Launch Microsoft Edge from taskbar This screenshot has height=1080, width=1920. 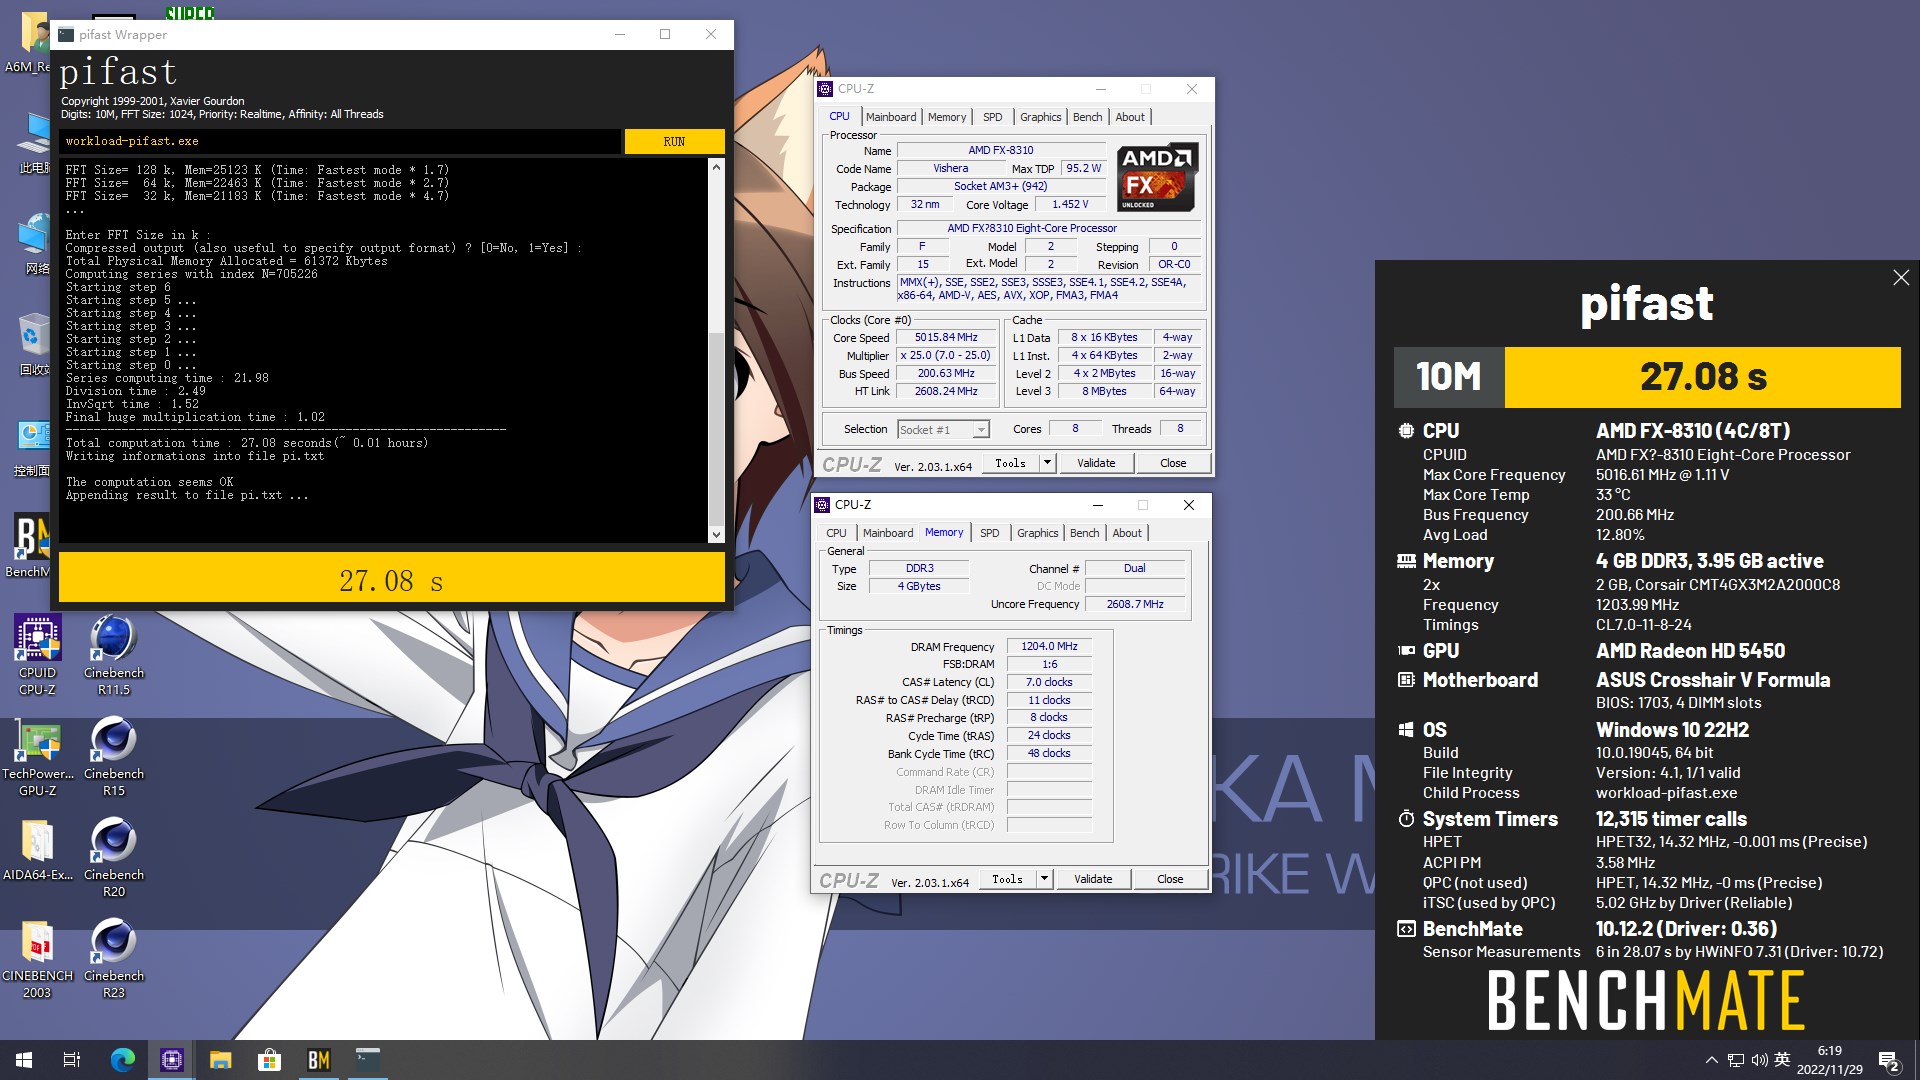pyautogui.click(x=122, y=1060)
